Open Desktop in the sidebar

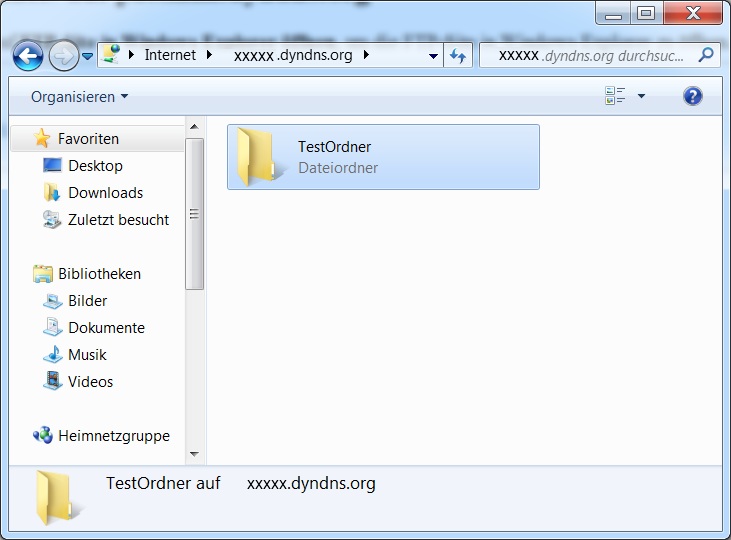pyautogui.click(x=95, y=166)
